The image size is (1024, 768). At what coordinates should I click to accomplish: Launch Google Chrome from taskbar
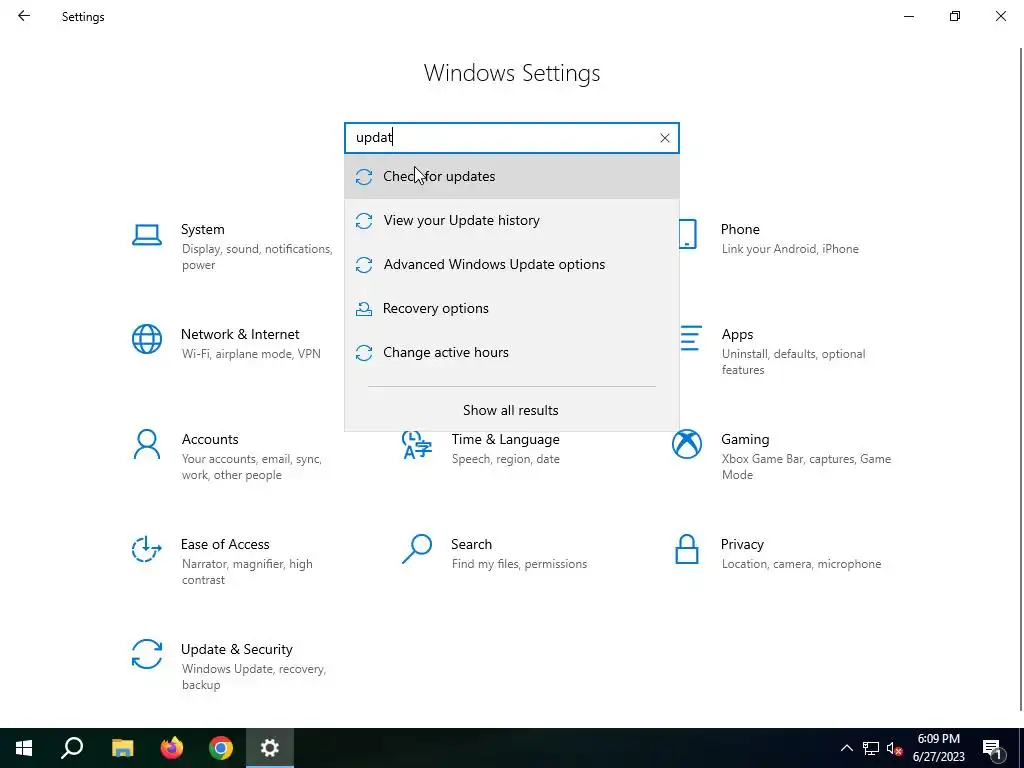click(x=221, y=748)
